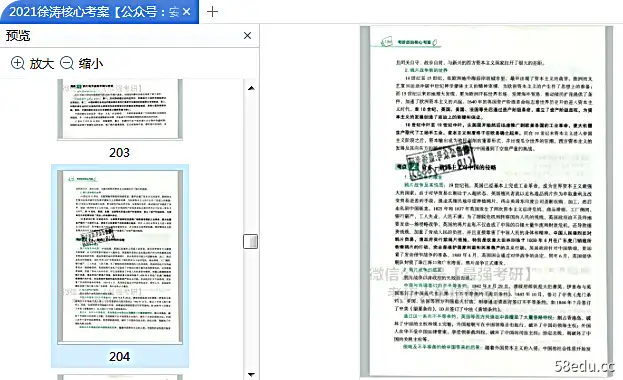
Task: Click the 预览 panel title
Action: [x=18, y=36]
